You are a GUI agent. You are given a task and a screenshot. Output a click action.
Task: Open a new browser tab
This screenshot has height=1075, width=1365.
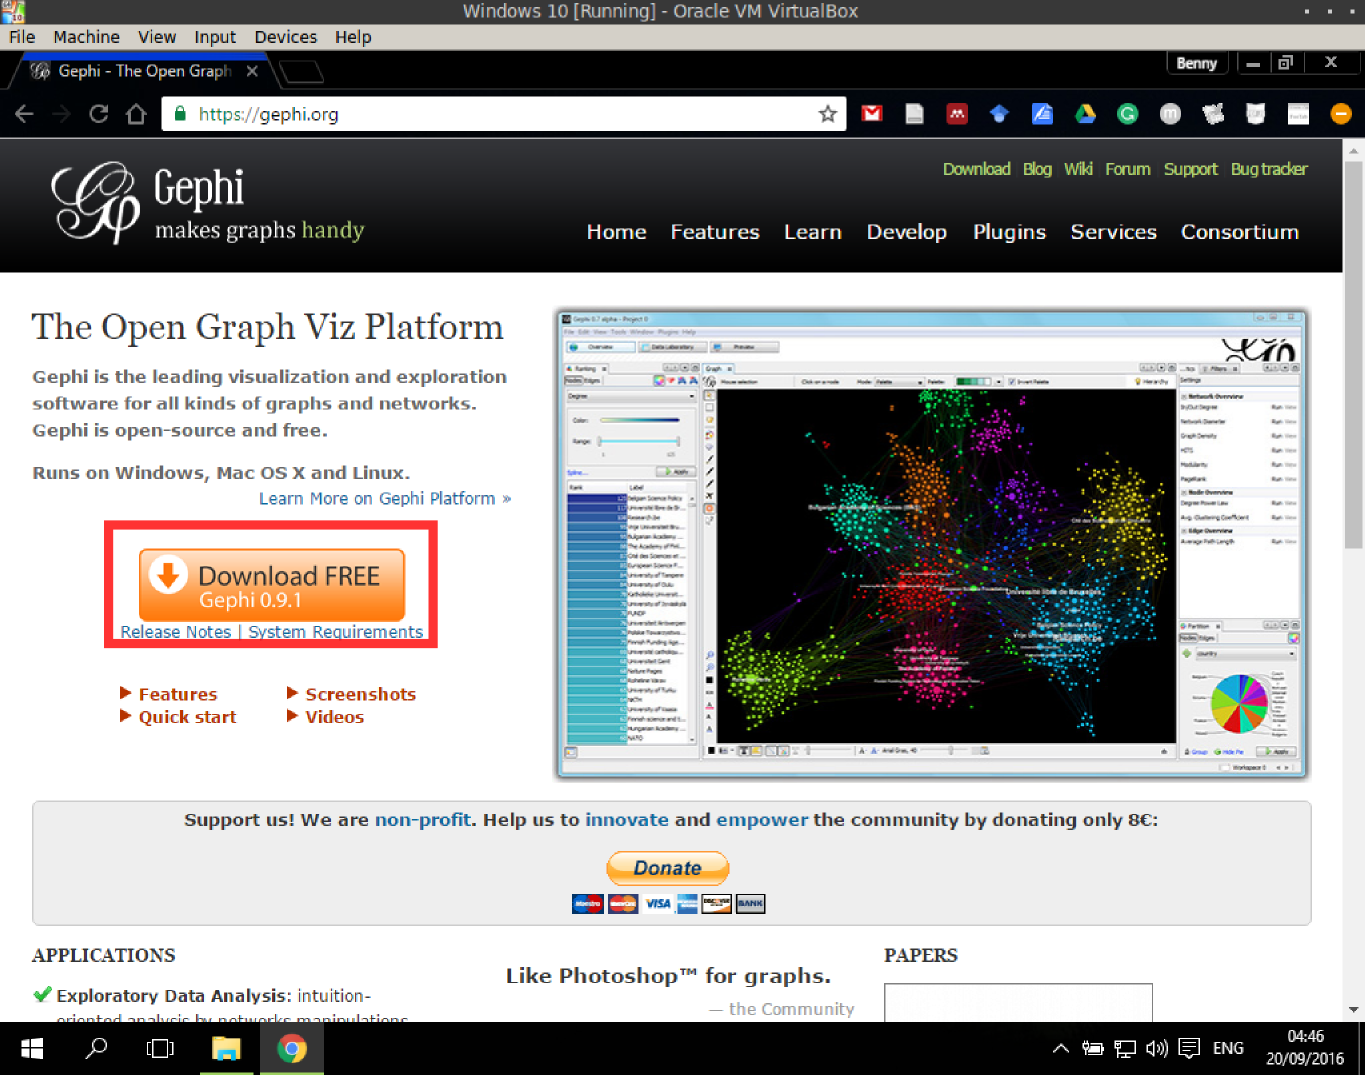(301, 72)
